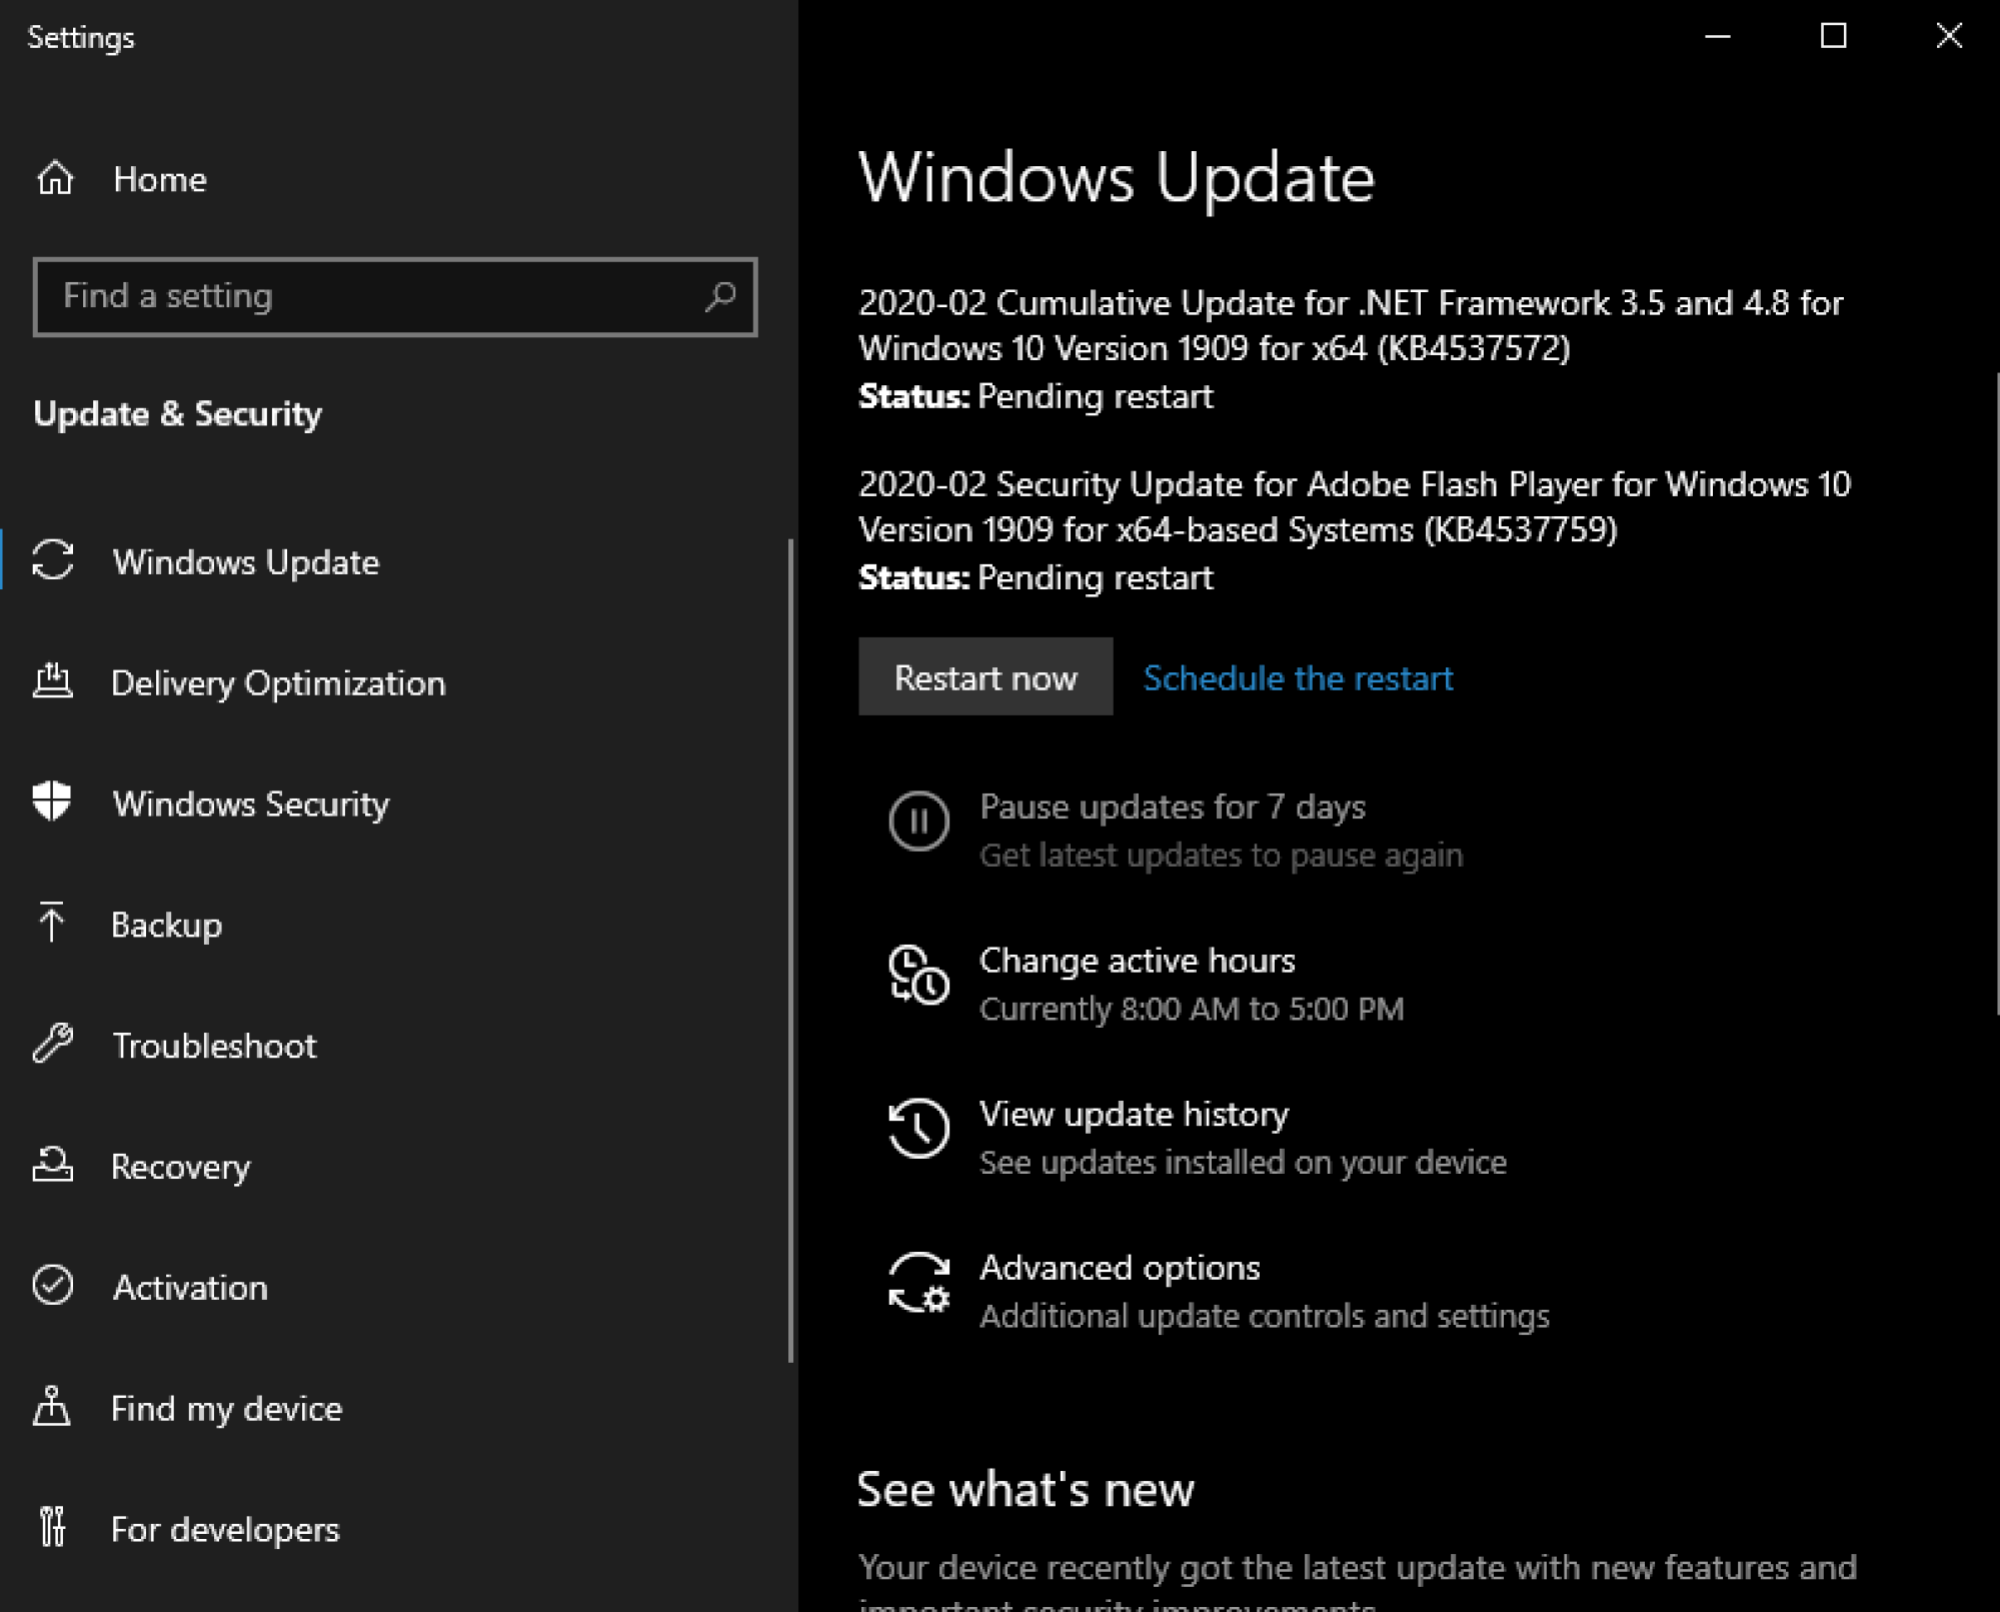Click the Backup up-arrow icon
Image resolution: width=2000 pixels, height=1612 pixels.
[x=51, y=922]
